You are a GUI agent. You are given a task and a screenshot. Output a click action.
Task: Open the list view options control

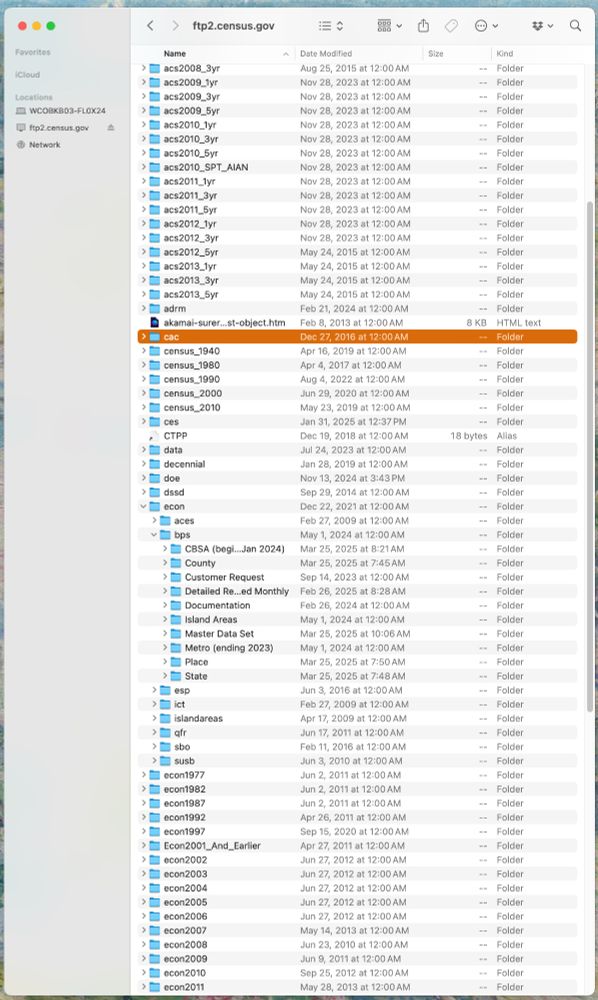(331, 26)
